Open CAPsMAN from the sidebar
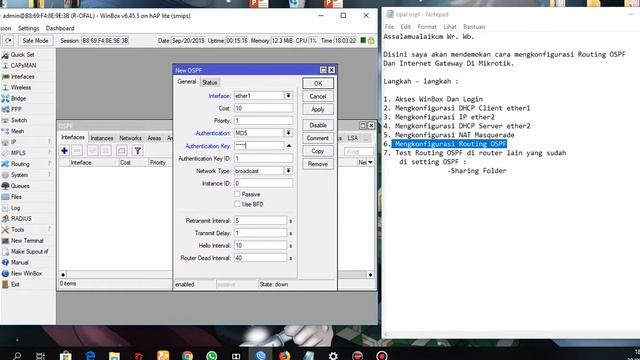Screen dimensions: 640x360 click(23, 65)
